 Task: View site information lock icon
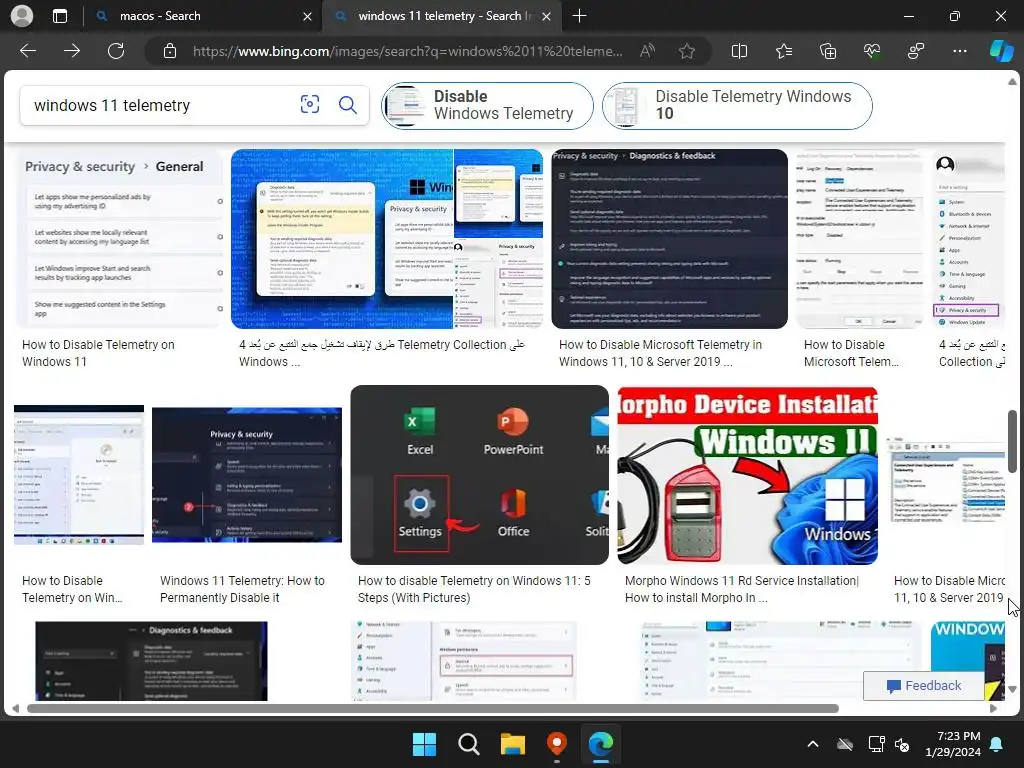pos(170,51)
